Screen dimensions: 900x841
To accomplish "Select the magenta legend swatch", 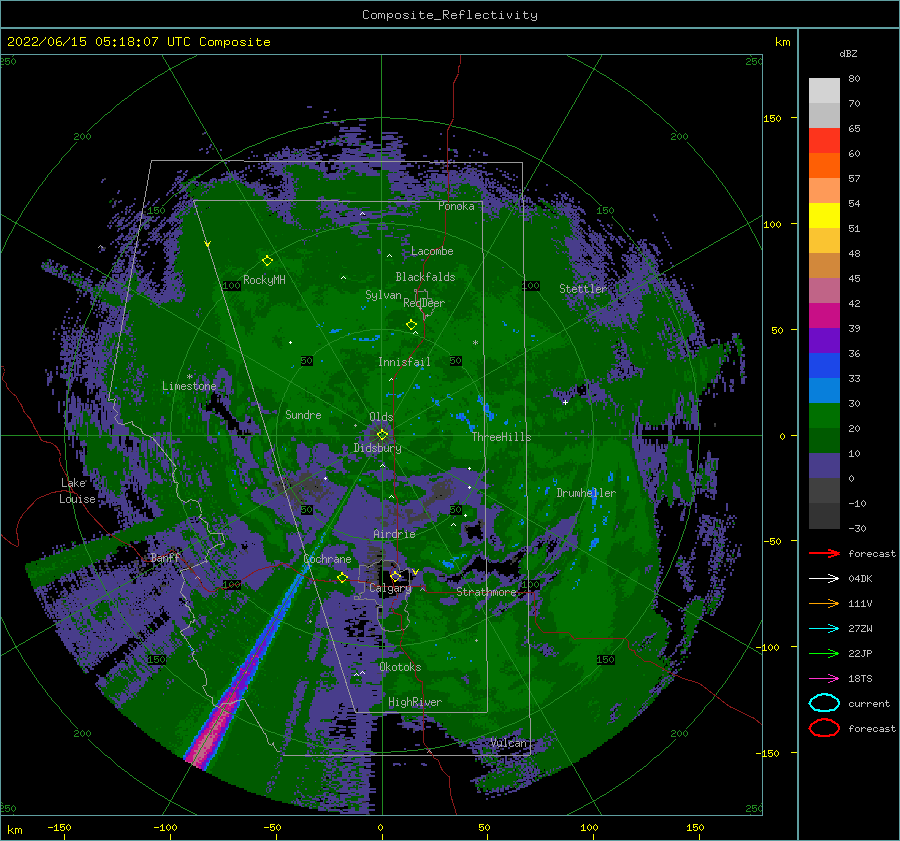I will pos(824,316).
